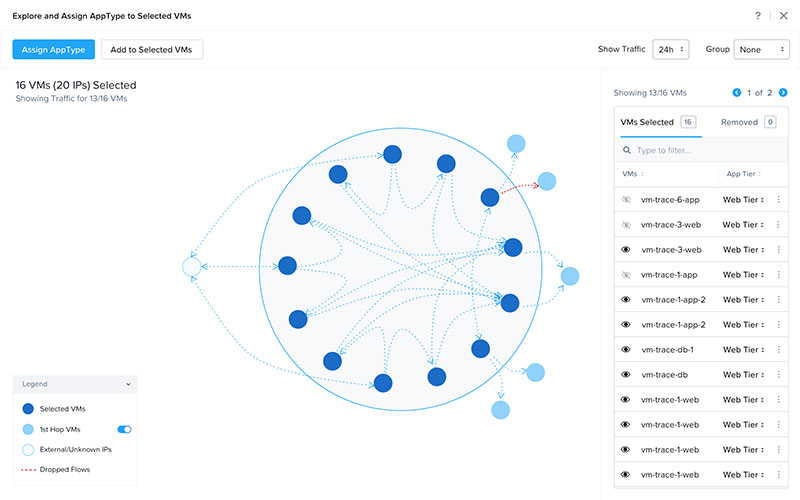This screenshot has height=500, width=800.
Task: Open more options for vm-trace-db-1
Action: [x=778, y=350]
